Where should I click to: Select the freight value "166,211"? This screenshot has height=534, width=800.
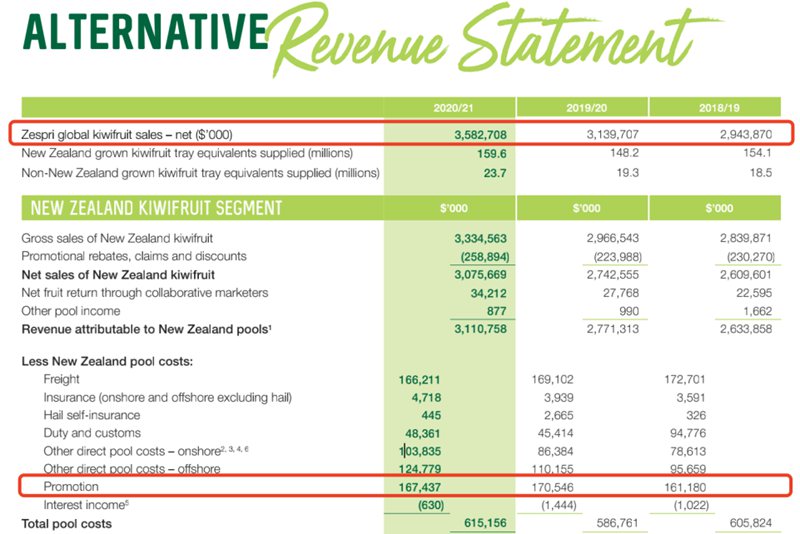click(419, 380)
